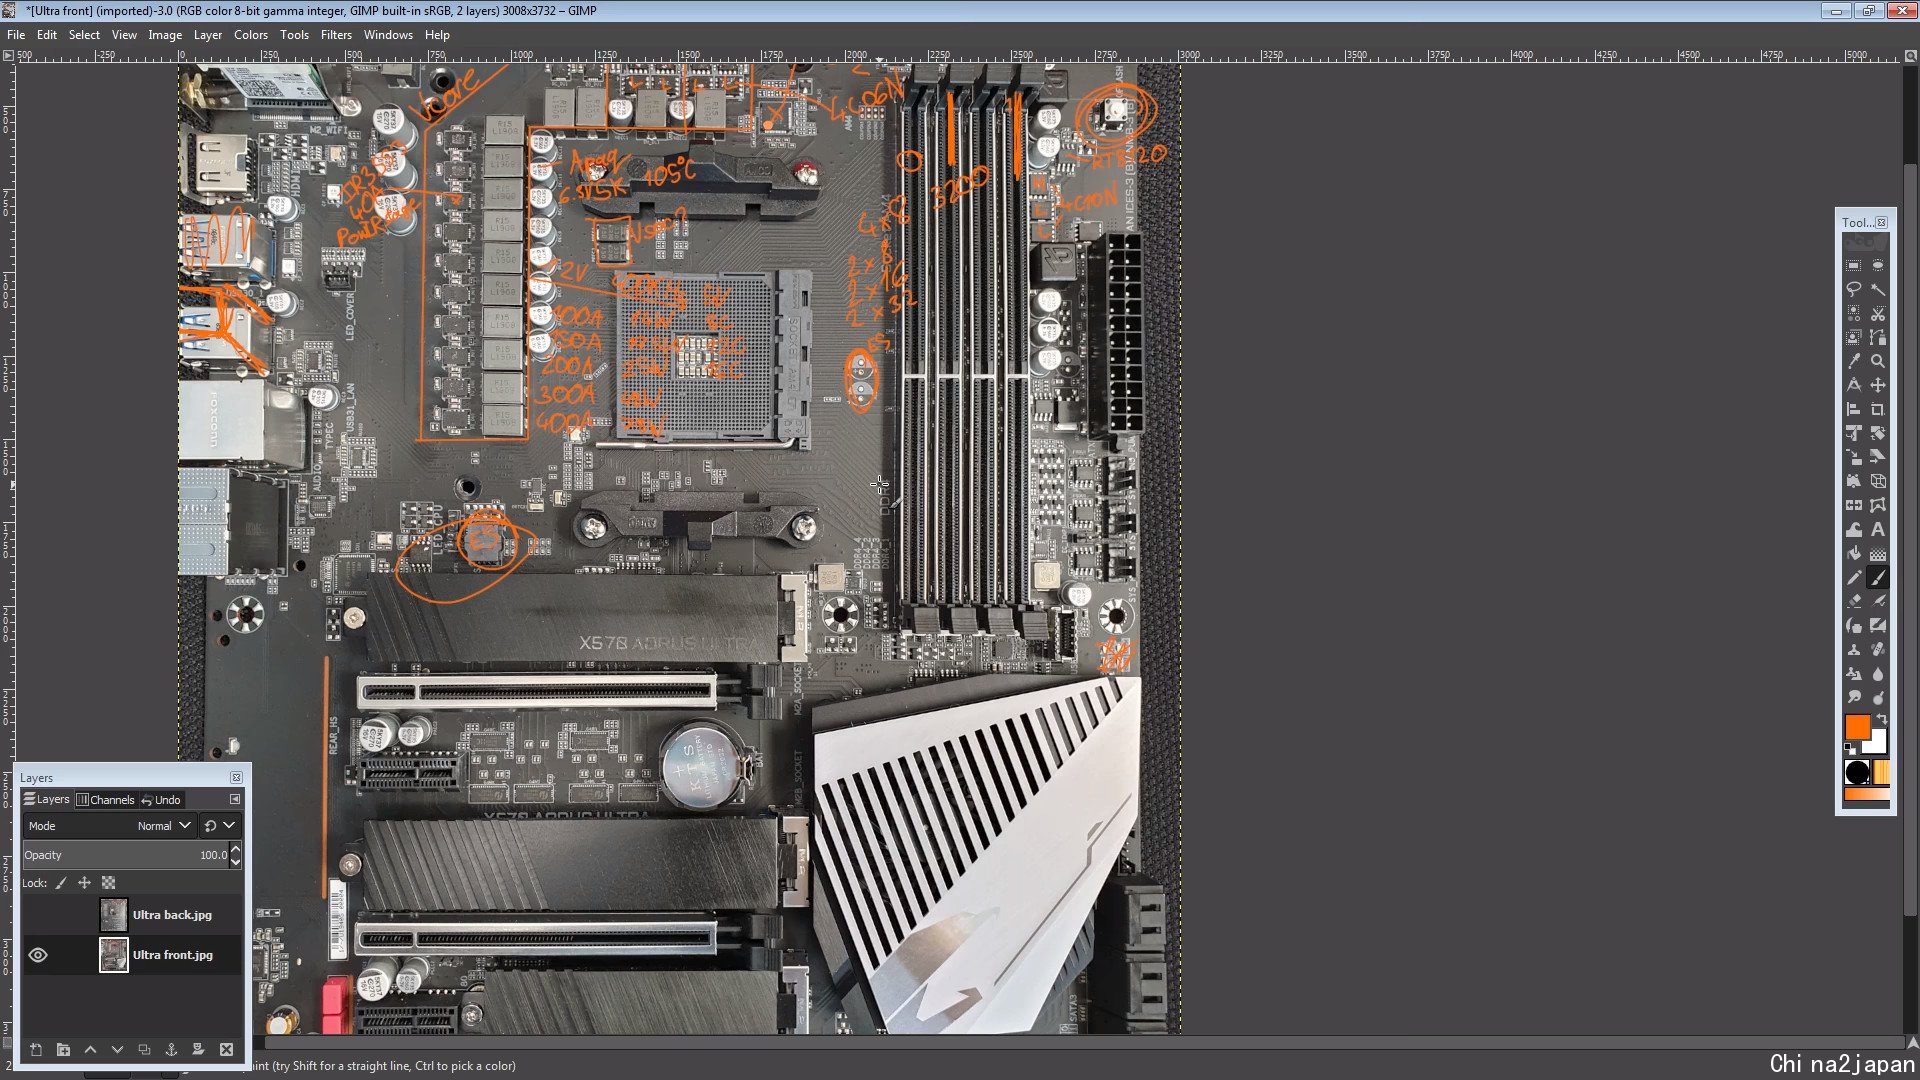This screenshot has width=1920, height=1080.
Task: Activate the Unified Transform tool
Action: pos(1853,434)
